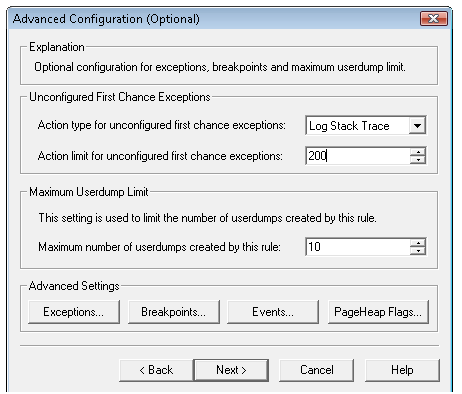Open Help for this dialog
462x394 pixels.
pos(402,370)
